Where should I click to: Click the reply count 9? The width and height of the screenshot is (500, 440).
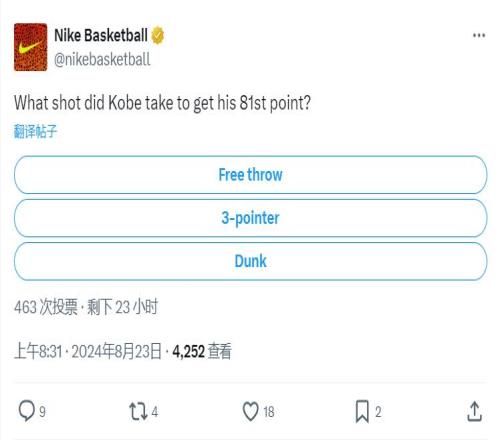pyautogui.click(x=42, y=412)
